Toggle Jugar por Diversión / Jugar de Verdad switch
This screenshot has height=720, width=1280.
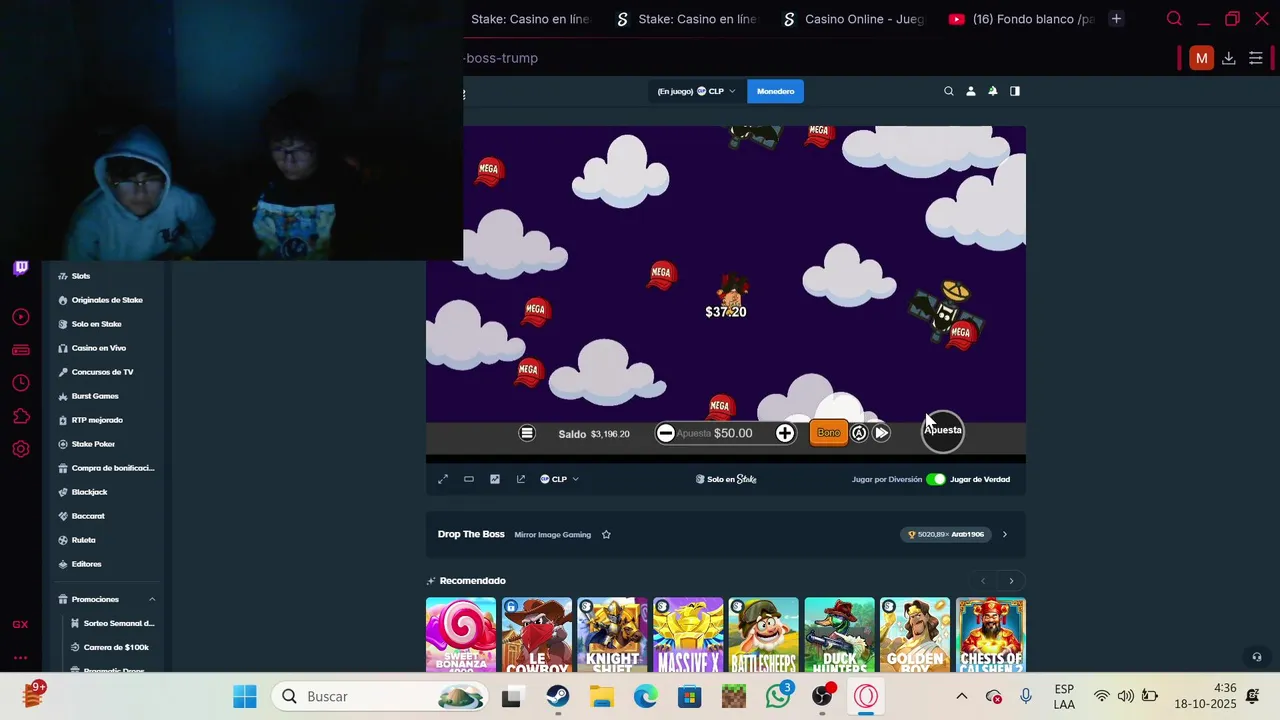[x=935, y=479]
